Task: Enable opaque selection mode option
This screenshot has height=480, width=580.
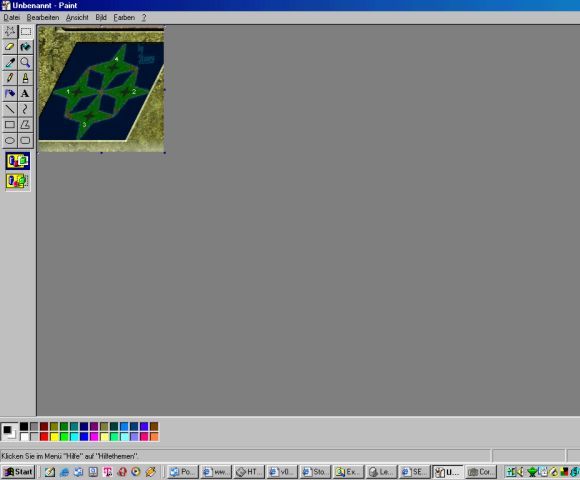Action: pos(18,161)
